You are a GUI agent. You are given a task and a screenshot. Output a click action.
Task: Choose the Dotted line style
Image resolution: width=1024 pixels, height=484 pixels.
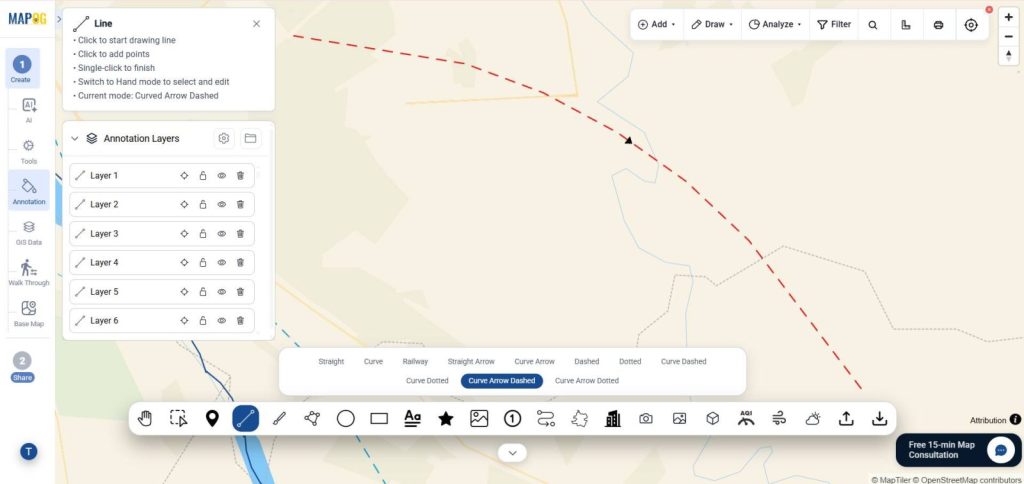pyautogui.click(x=630, y=361)
